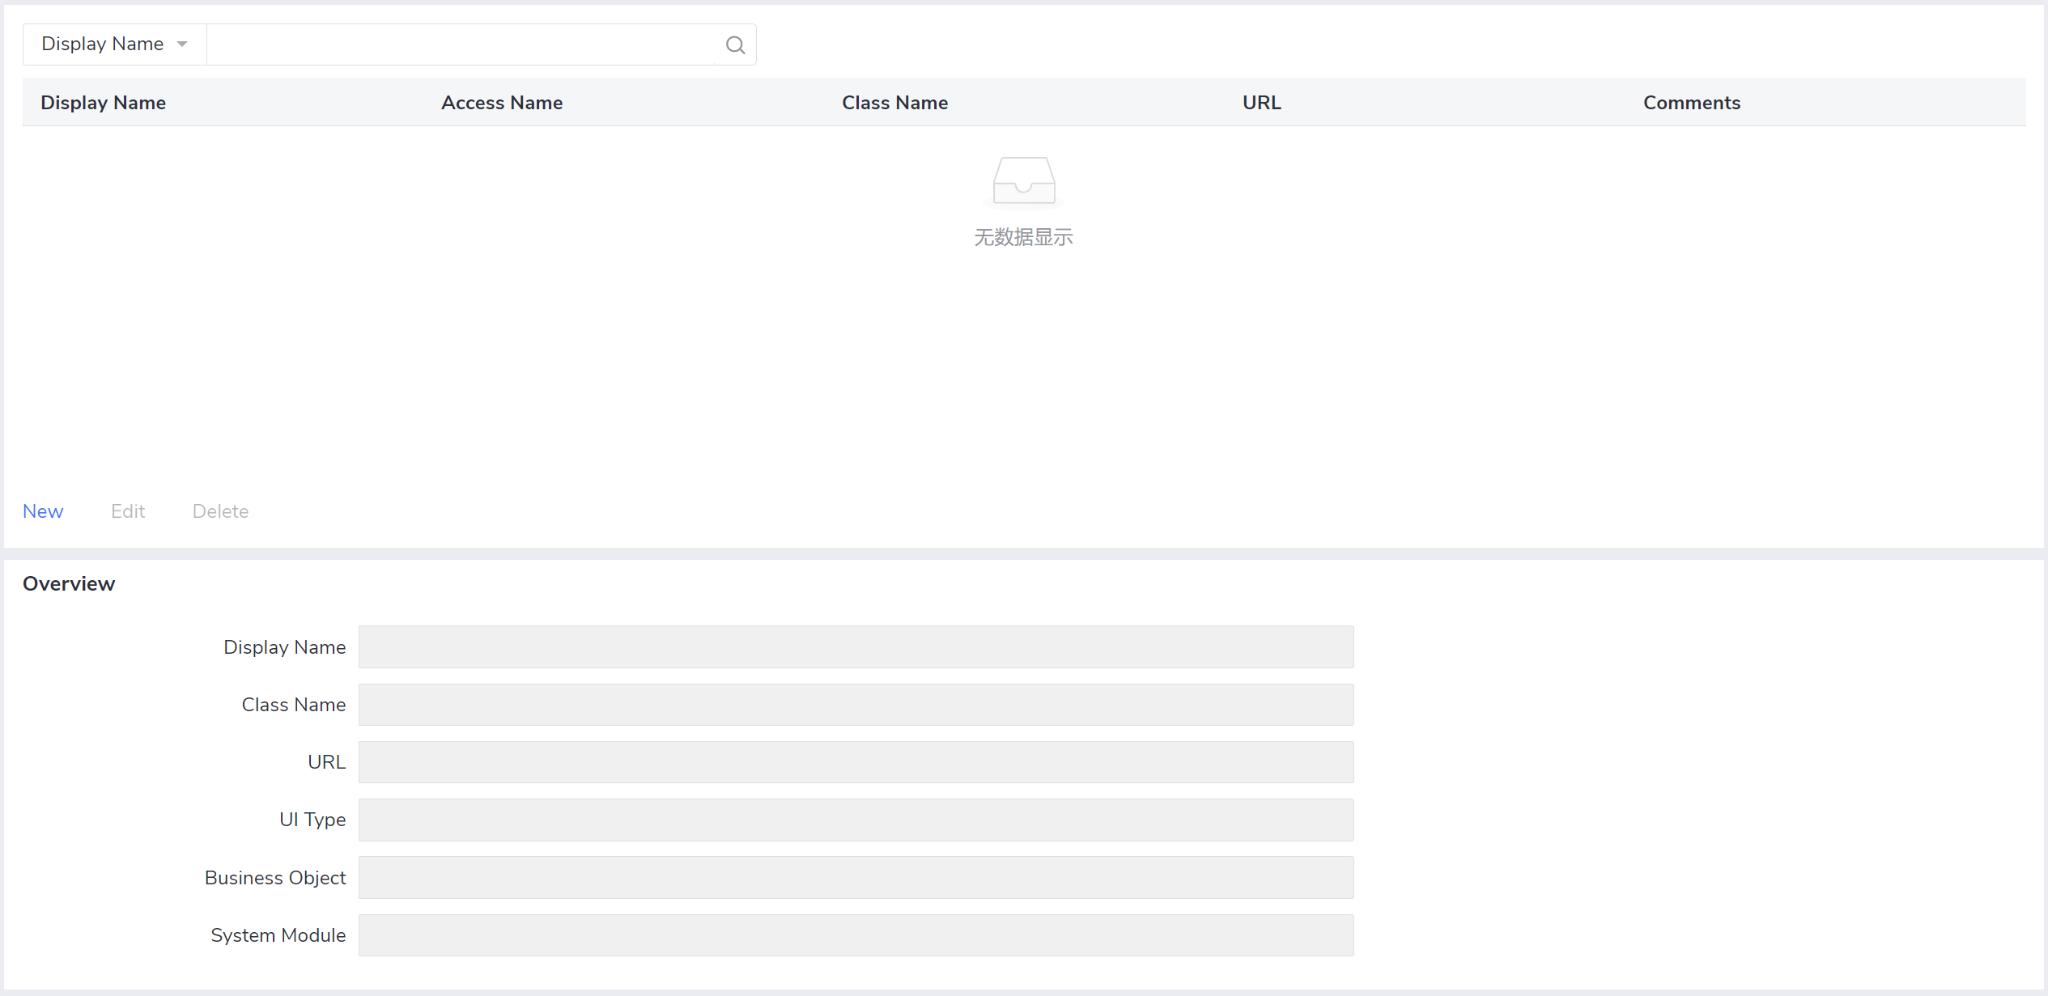2048x996 pixels.
Task: Click the Overview Class Name field
Action: (856, 705)
